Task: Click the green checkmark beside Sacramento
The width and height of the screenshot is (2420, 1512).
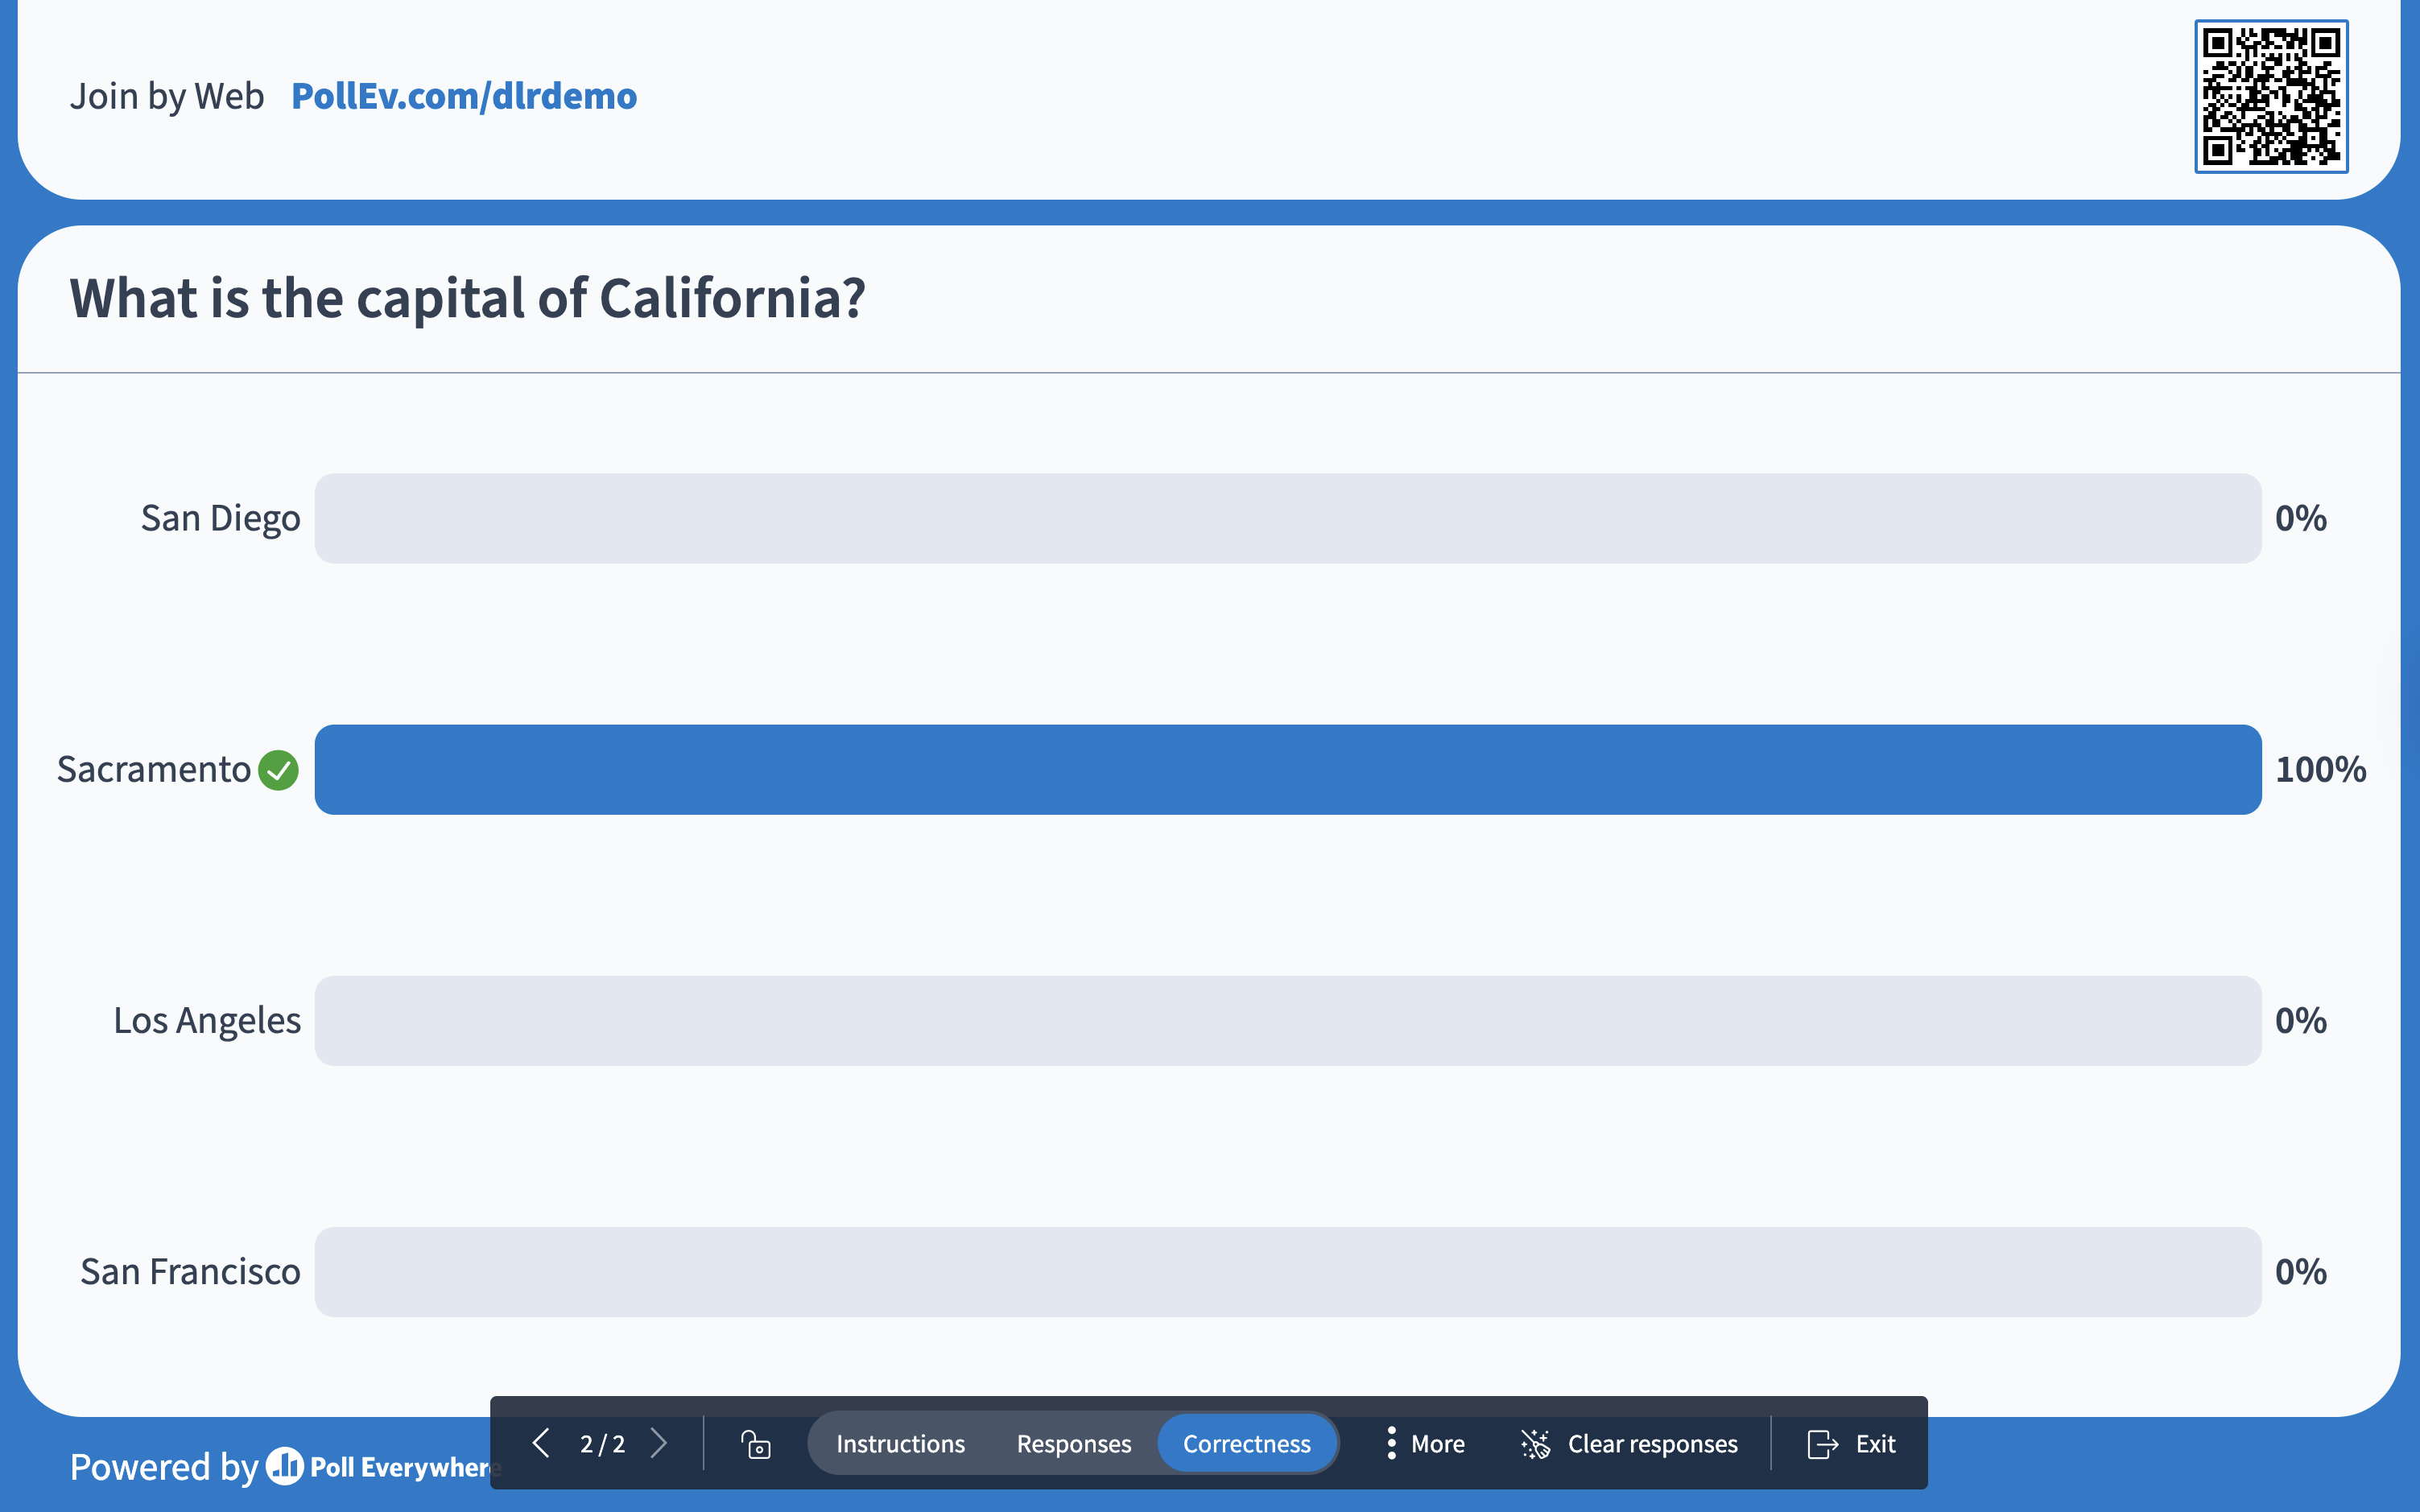Action: pos(279,770)
